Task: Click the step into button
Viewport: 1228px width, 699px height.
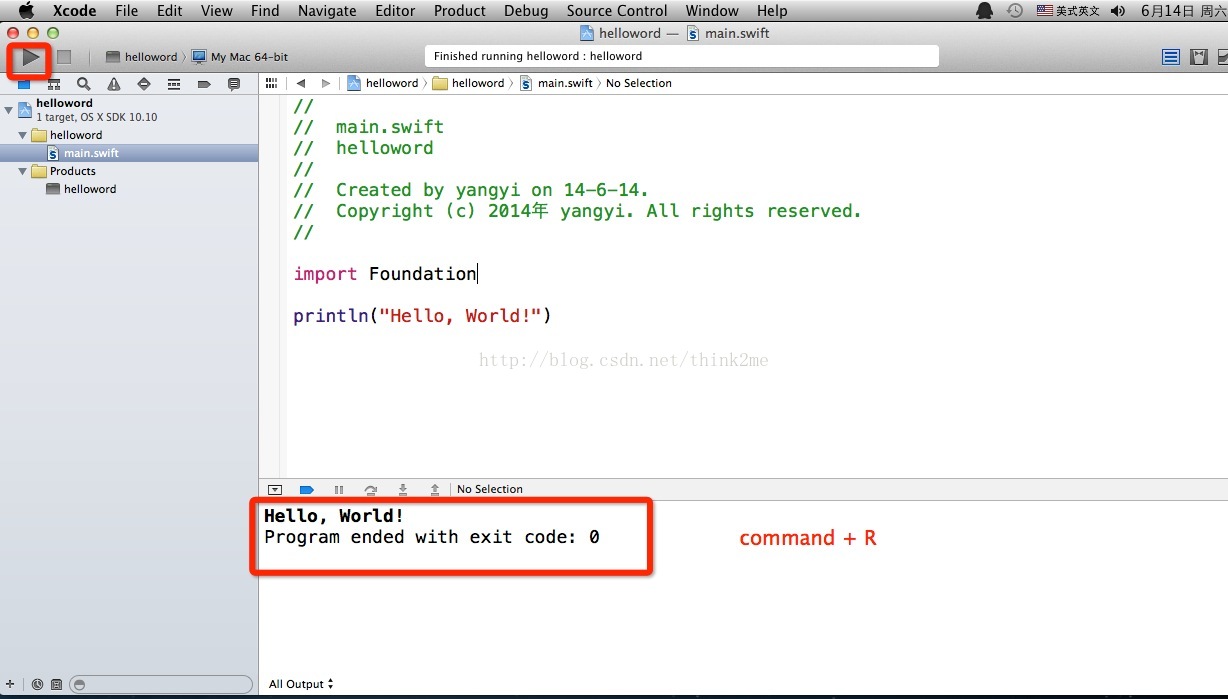Action: (403, 489)
